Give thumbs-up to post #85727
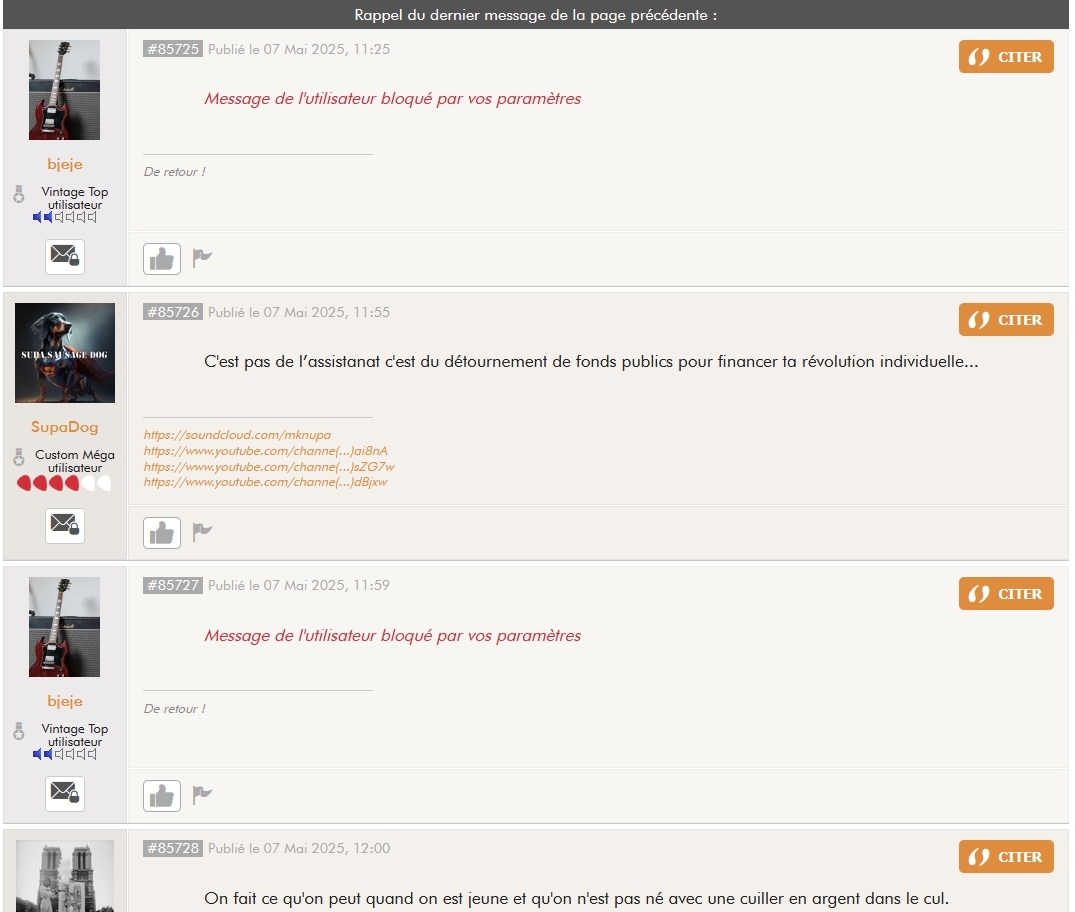1075x912 pixels. 162,795
